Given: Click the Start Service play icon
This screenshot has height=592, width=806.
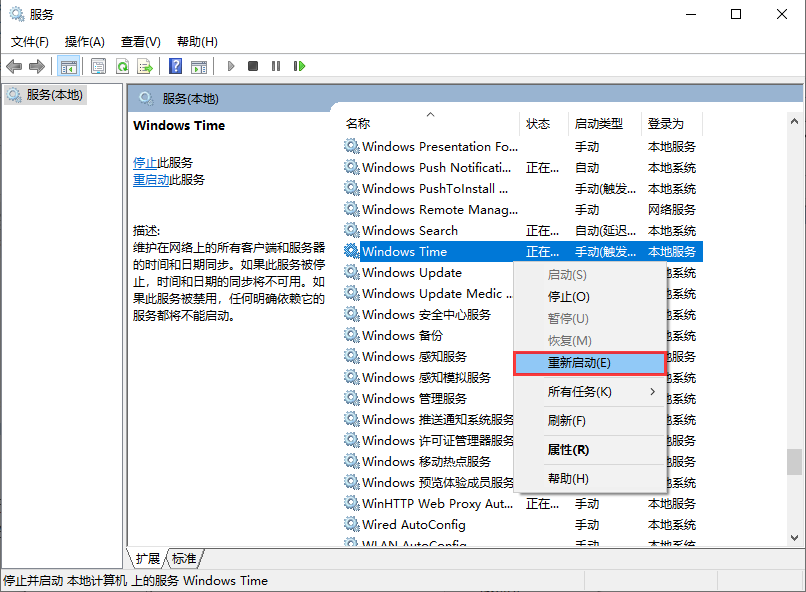Looking at the screenshot, I should (x=231, y=66).
